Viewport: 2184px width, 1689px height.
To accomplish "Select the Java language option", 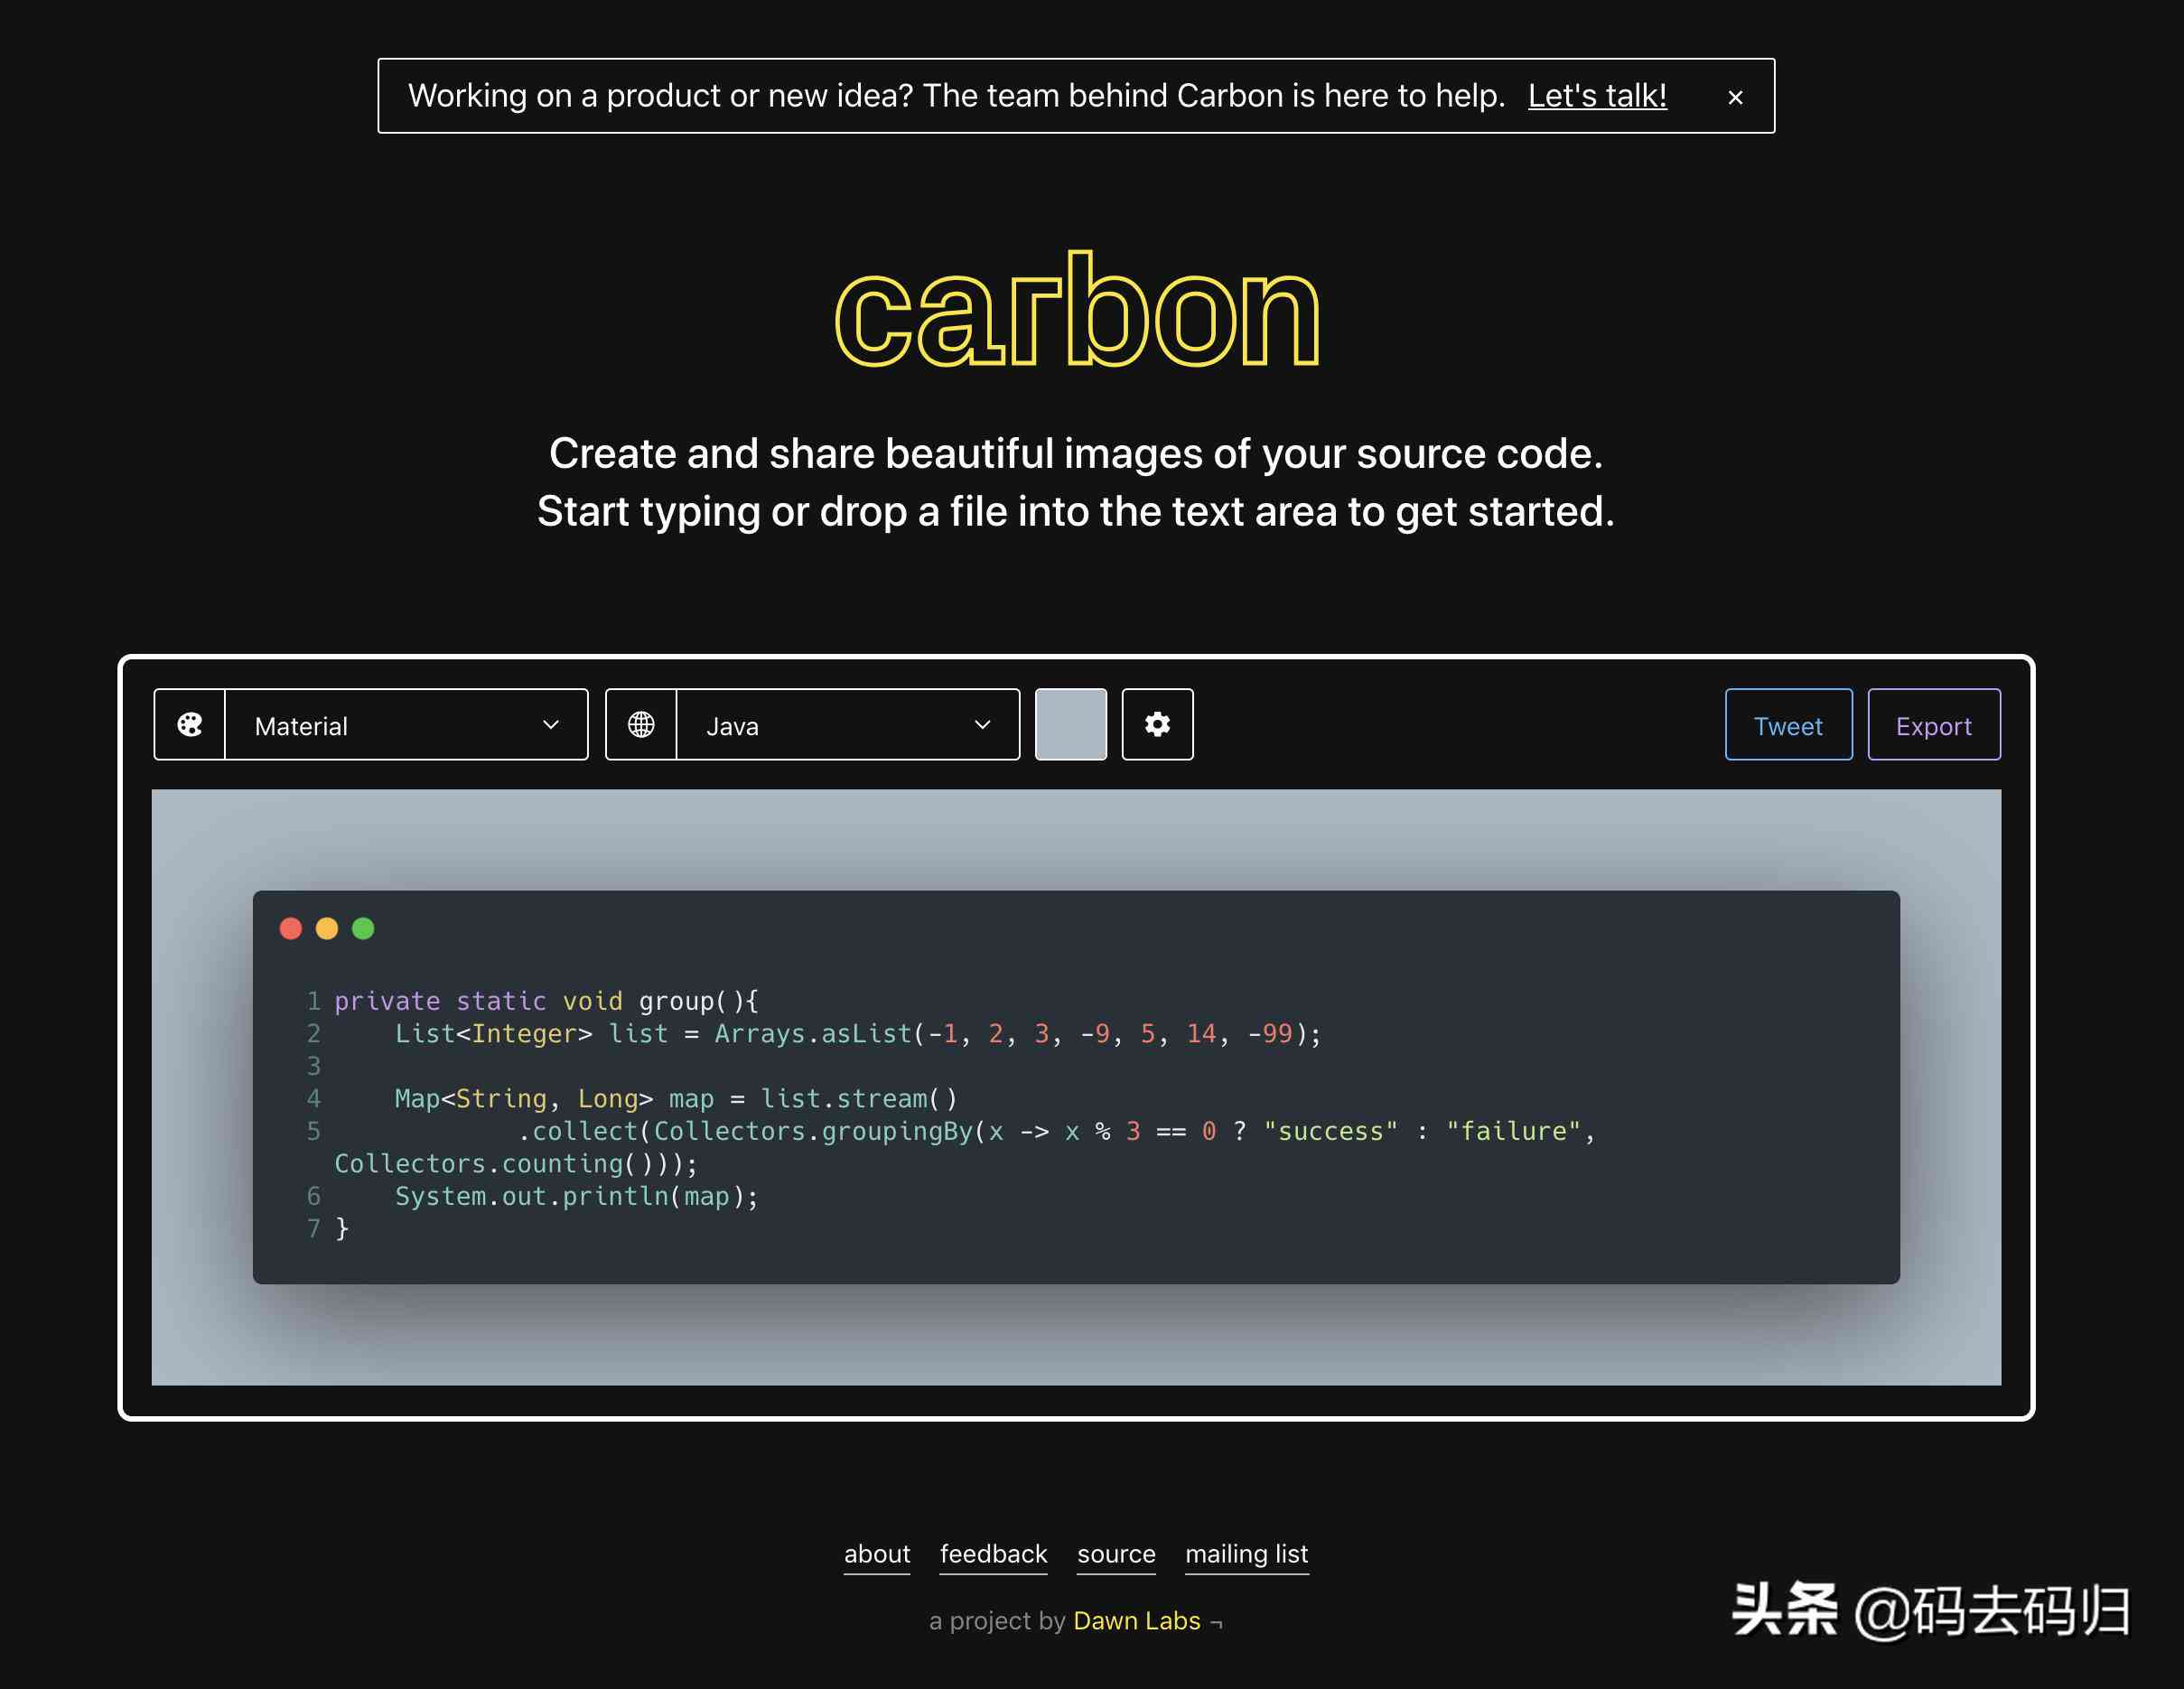I will click(x=845, y=723).
